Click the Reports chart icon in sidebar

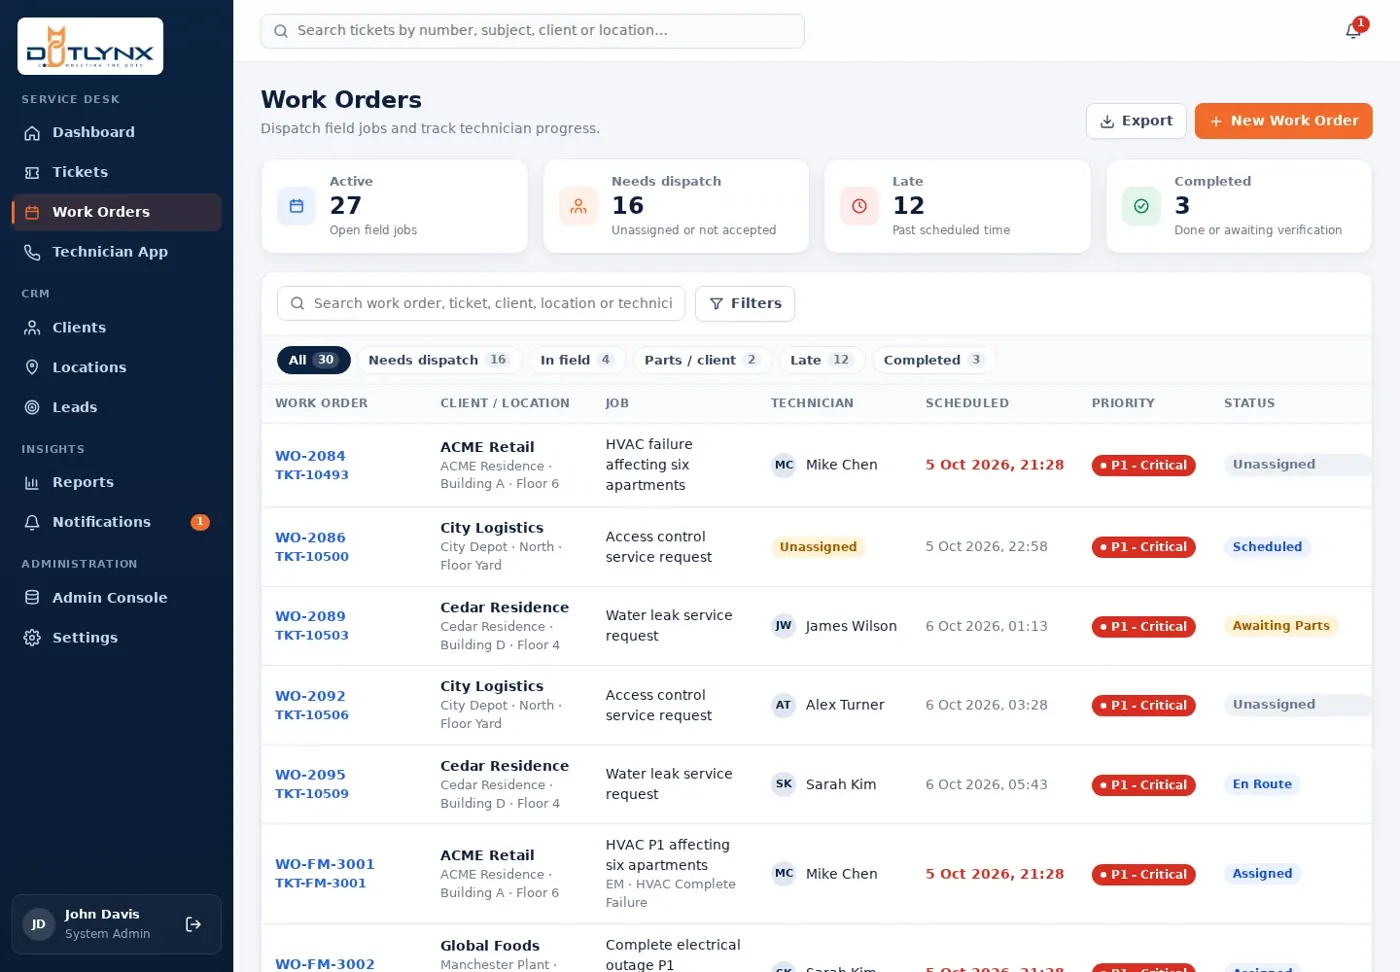32,483
